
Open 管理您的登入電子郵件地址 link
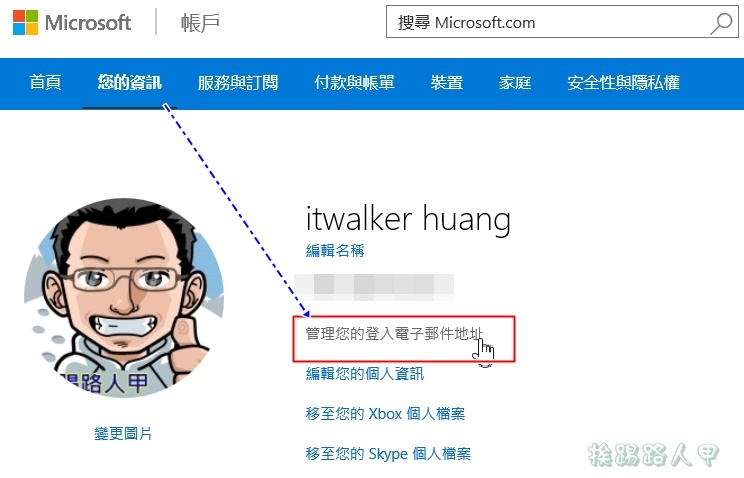click(x=394, y=334)
